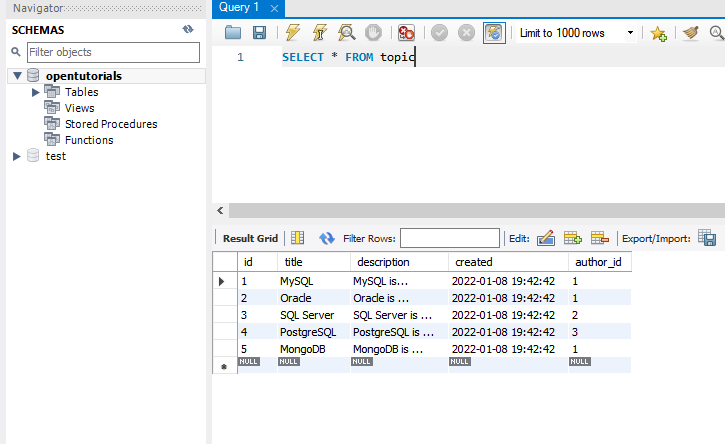Click the author_id column header

pos(600,262)
